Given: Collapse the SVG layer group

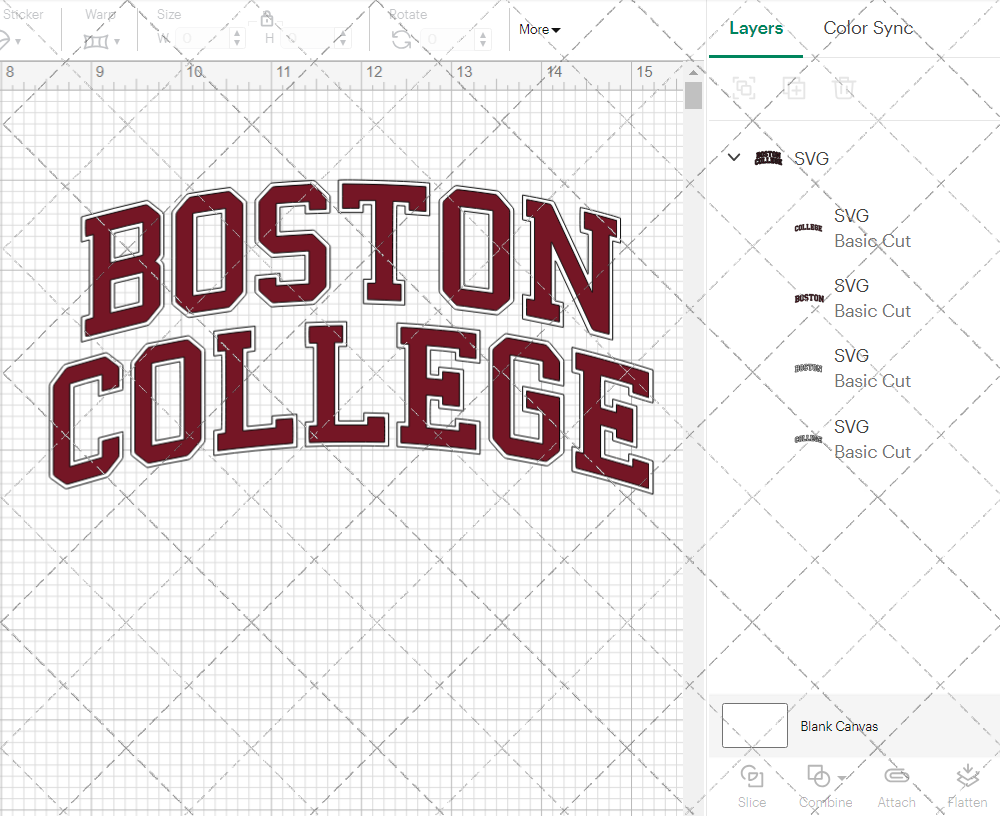Looking at the screenshot, I should pos(733,157).
